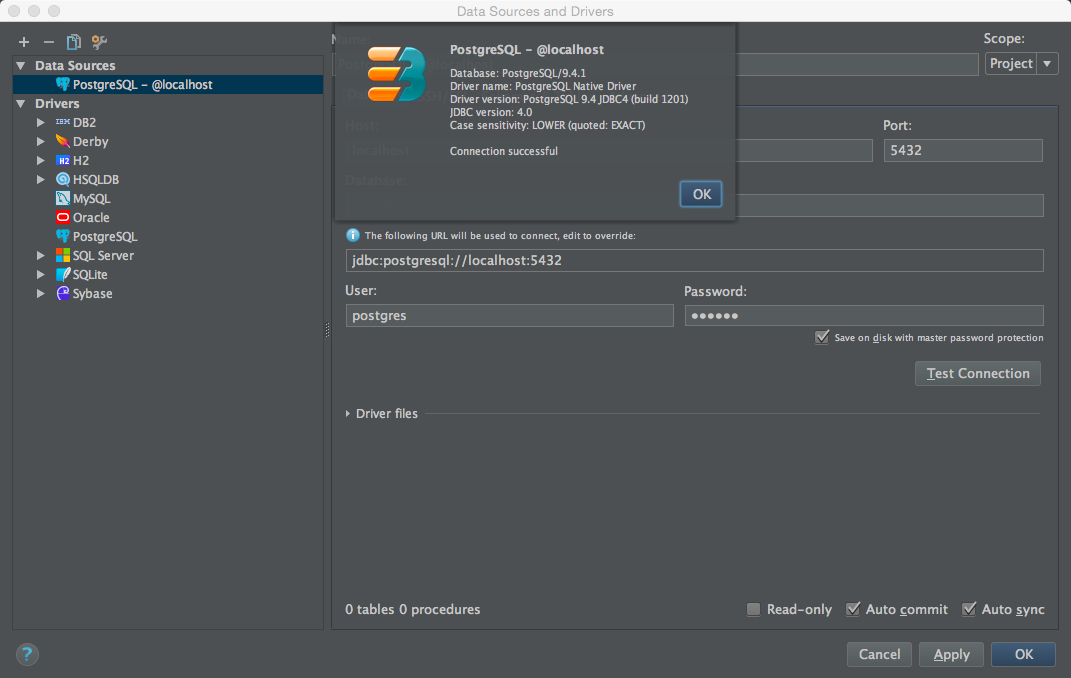This screenshot has width=1071, height=678.
Task: Select the MySQL driver row label
Action: coord(92,199)
